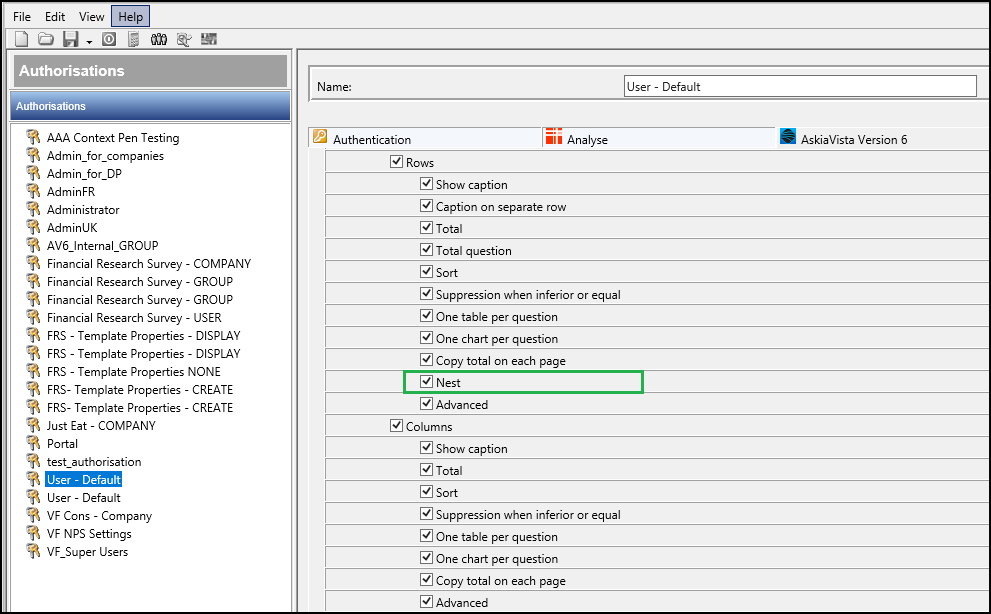Disable the Nest checkbox
The width and height of the screenshot is (991, 614).
tap(427, 382)
